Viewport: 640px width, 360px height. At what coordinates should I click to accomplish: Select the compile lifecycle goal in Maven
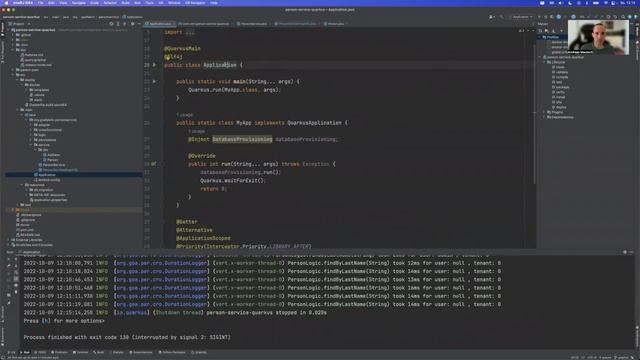(x=562, y=77)
